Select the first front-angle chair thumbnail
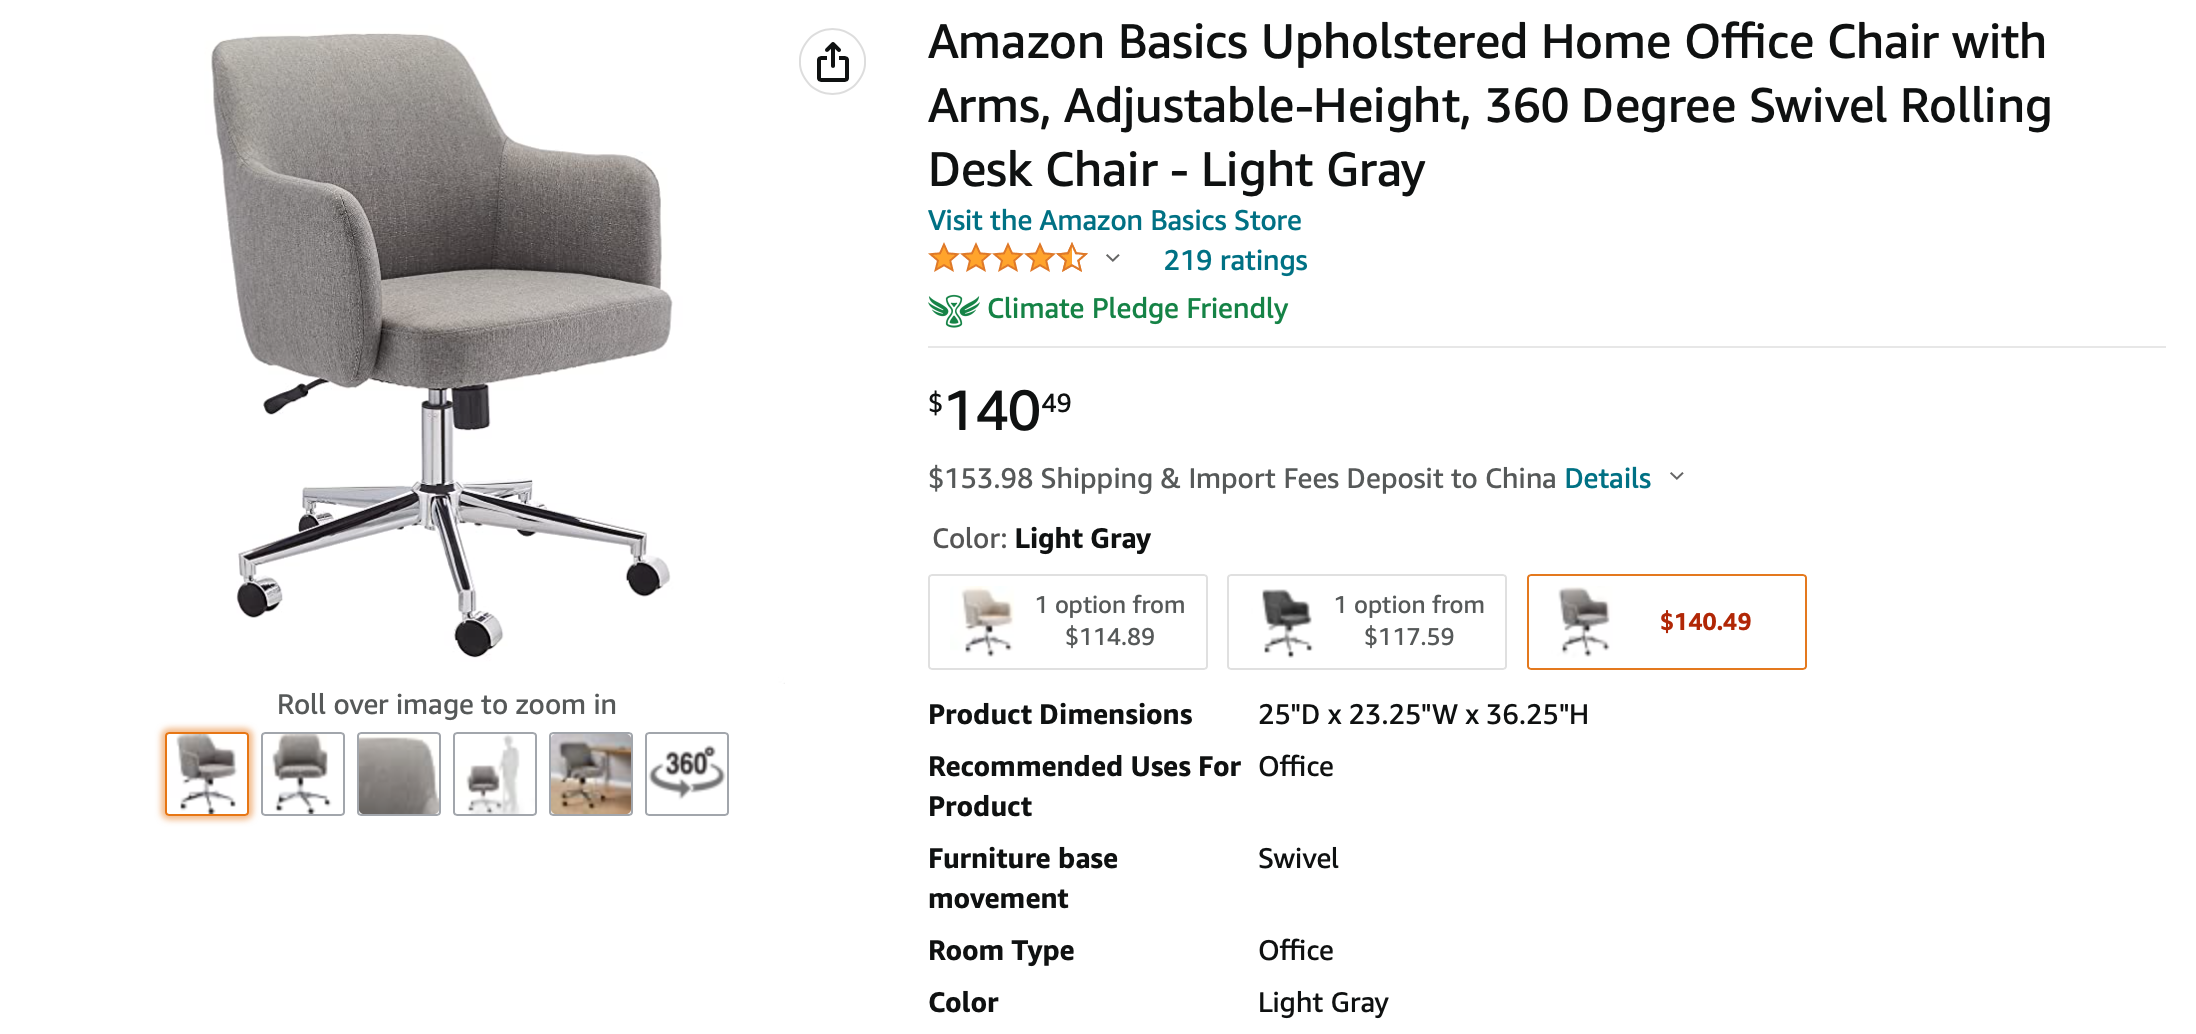 click(x=207, y=774)
